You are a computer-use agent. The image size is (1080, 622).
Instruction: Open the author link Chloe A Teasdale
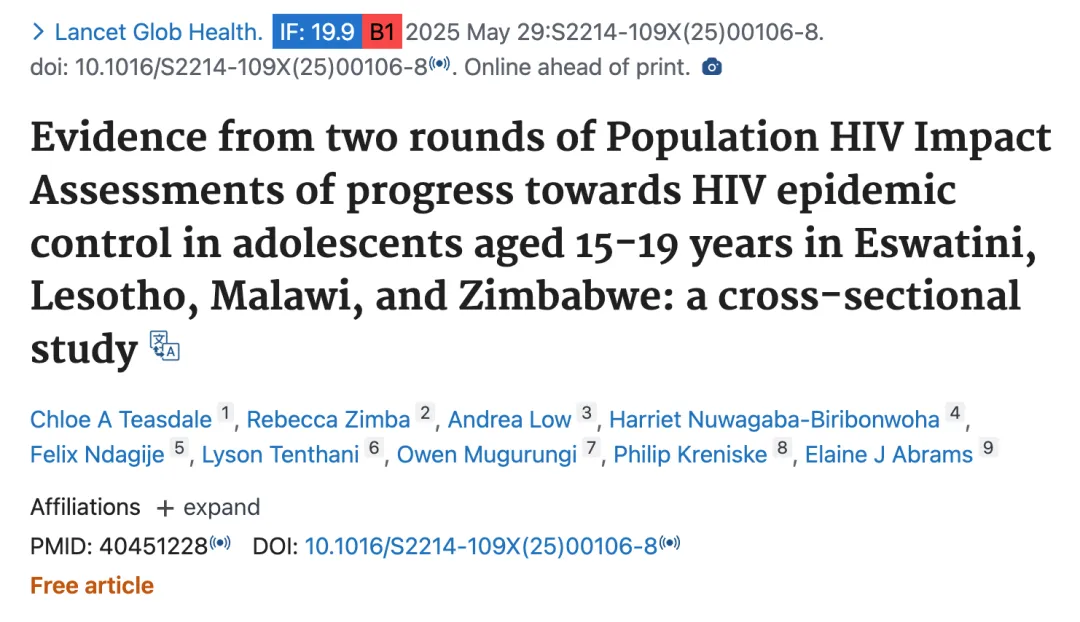click(x=121, y=419)
